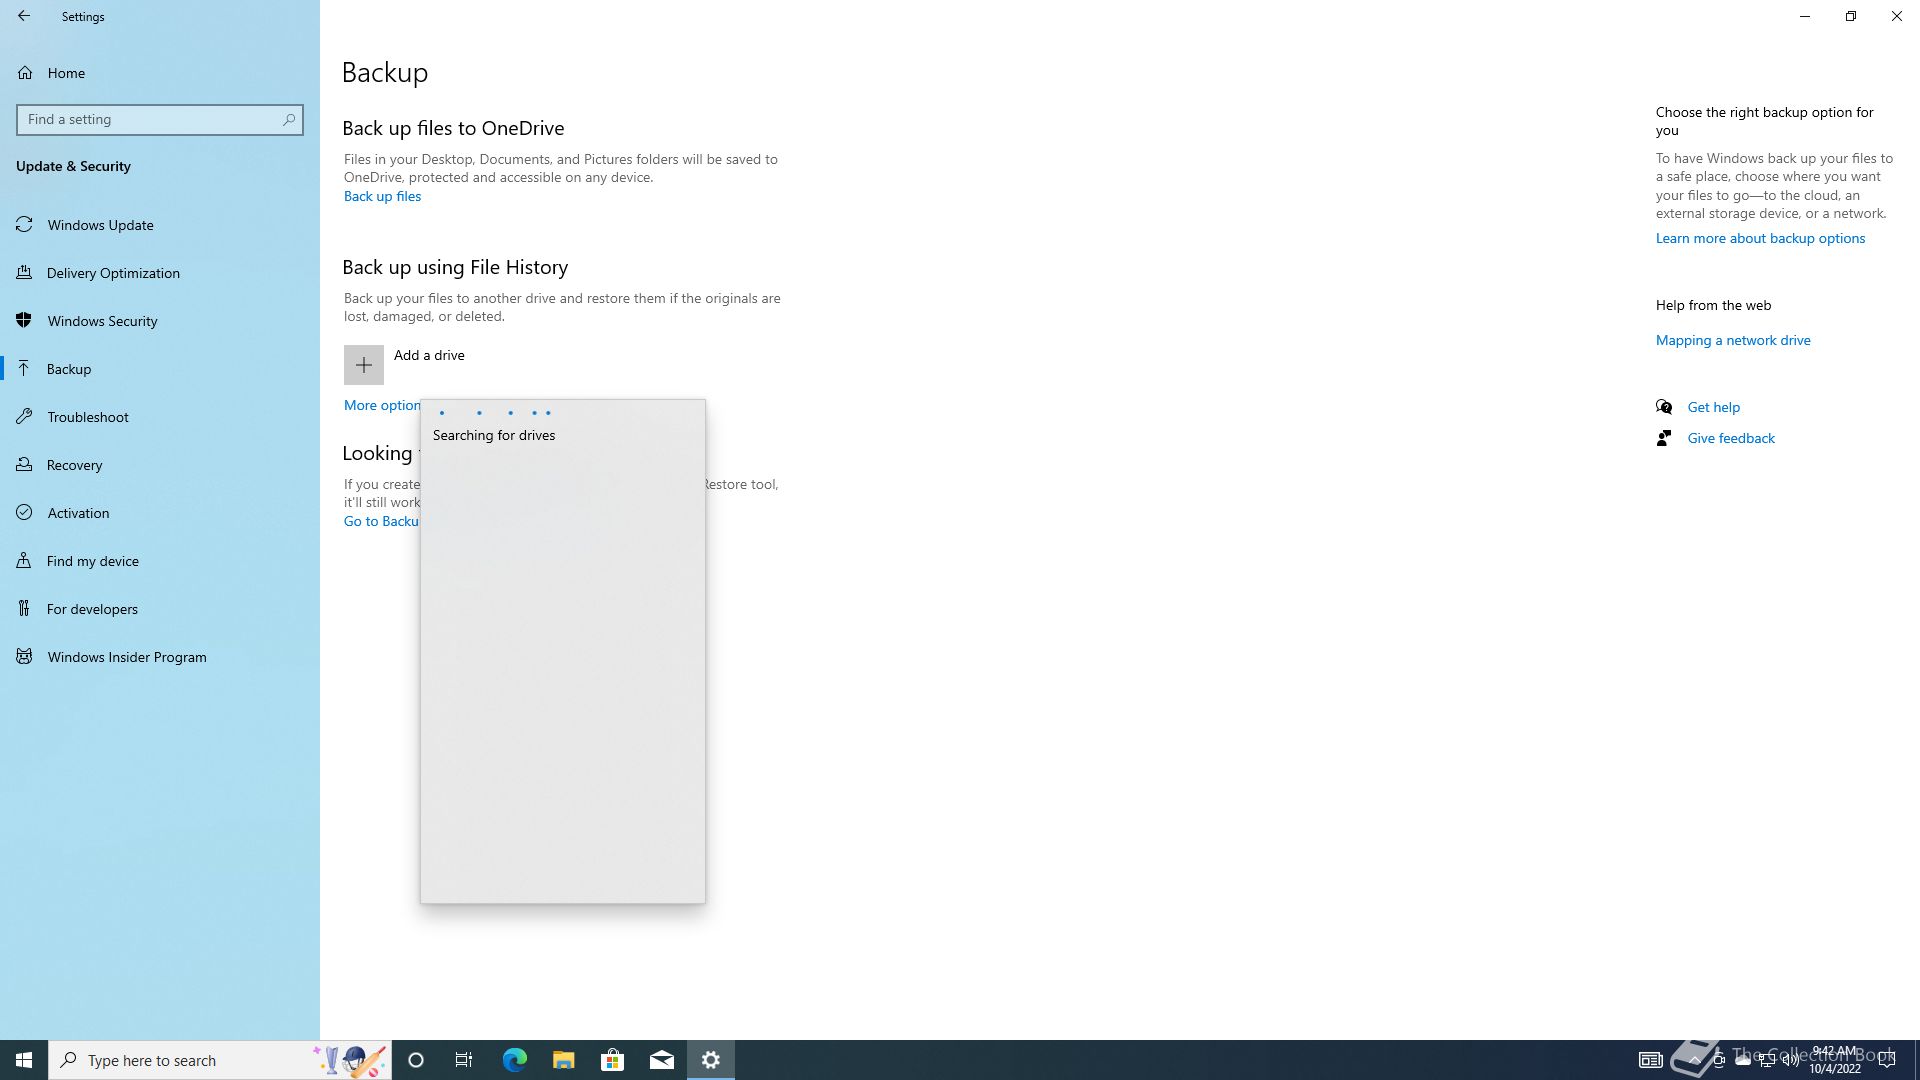Viewport: 1920px width, 1080px height.
Task: Open Mapping a network drive link
Action: (x=1733, y=340)
